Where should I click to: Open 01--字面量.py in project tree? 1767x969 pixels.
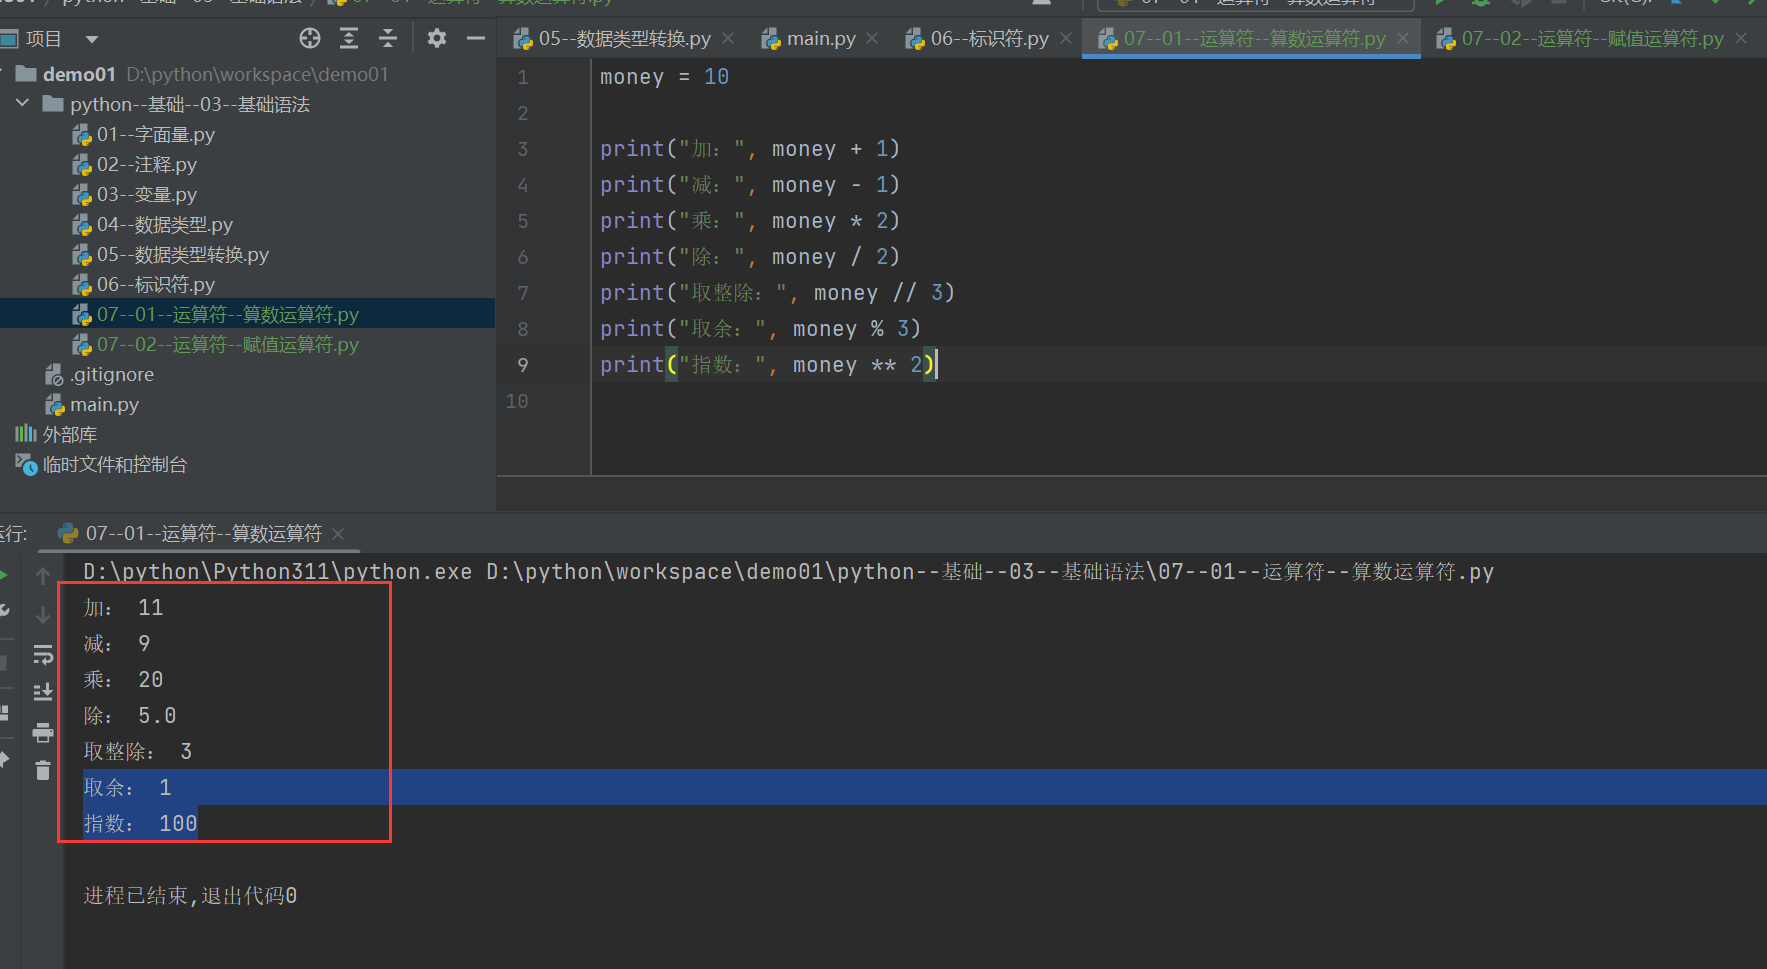[156, 135]
